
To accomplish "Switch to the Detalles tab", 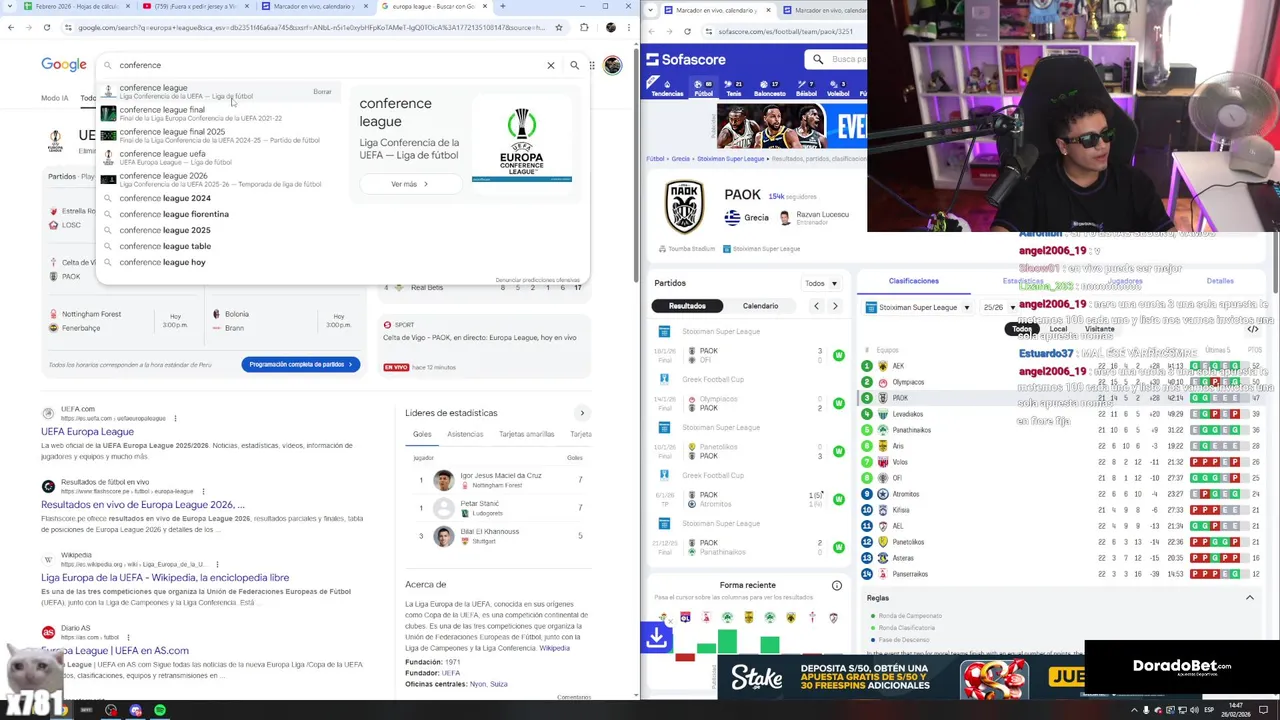I will click(1220, 281).
